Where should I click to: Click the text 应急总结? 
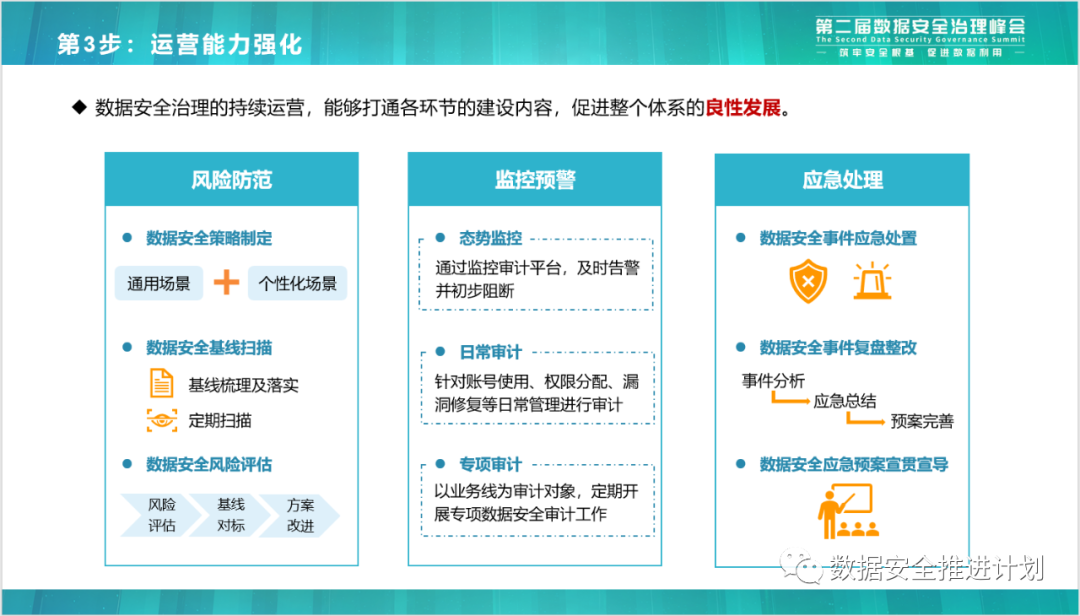tap(844, 401)
